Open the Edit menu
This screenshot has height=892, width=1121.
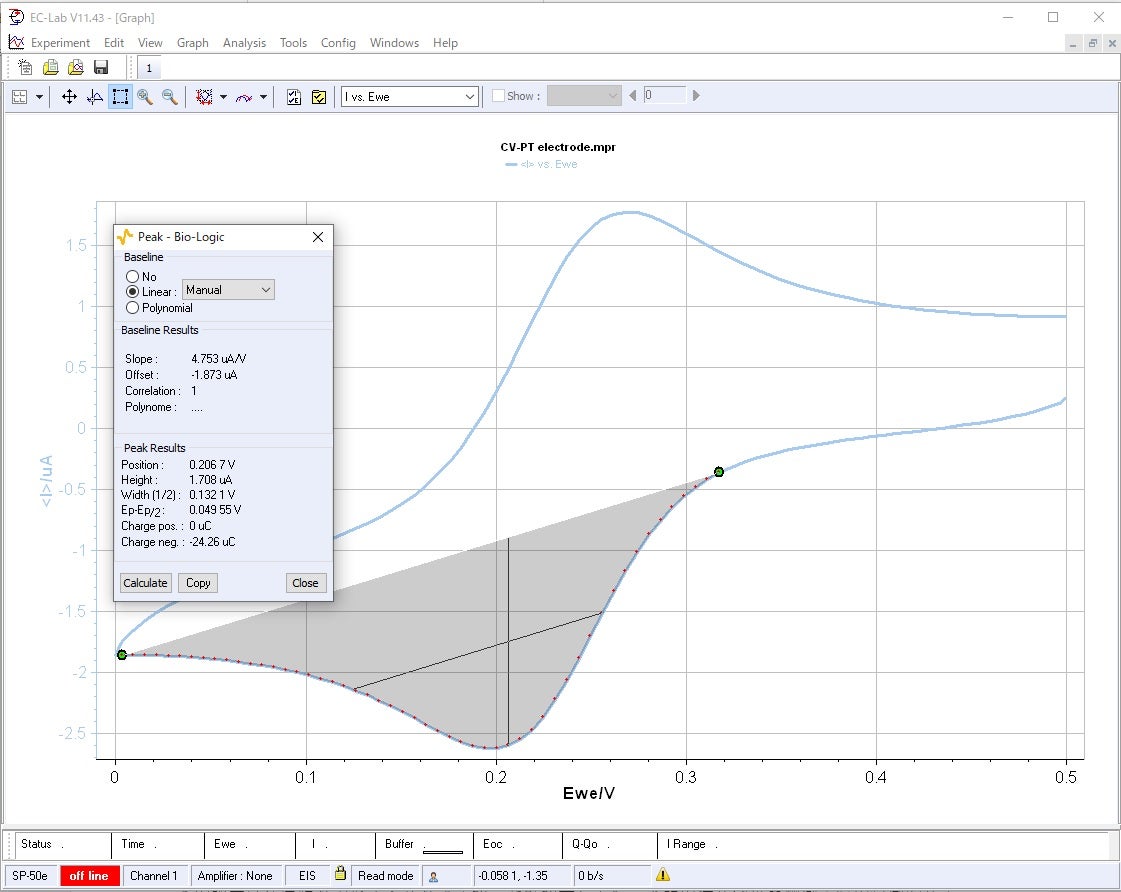(114, 43)
